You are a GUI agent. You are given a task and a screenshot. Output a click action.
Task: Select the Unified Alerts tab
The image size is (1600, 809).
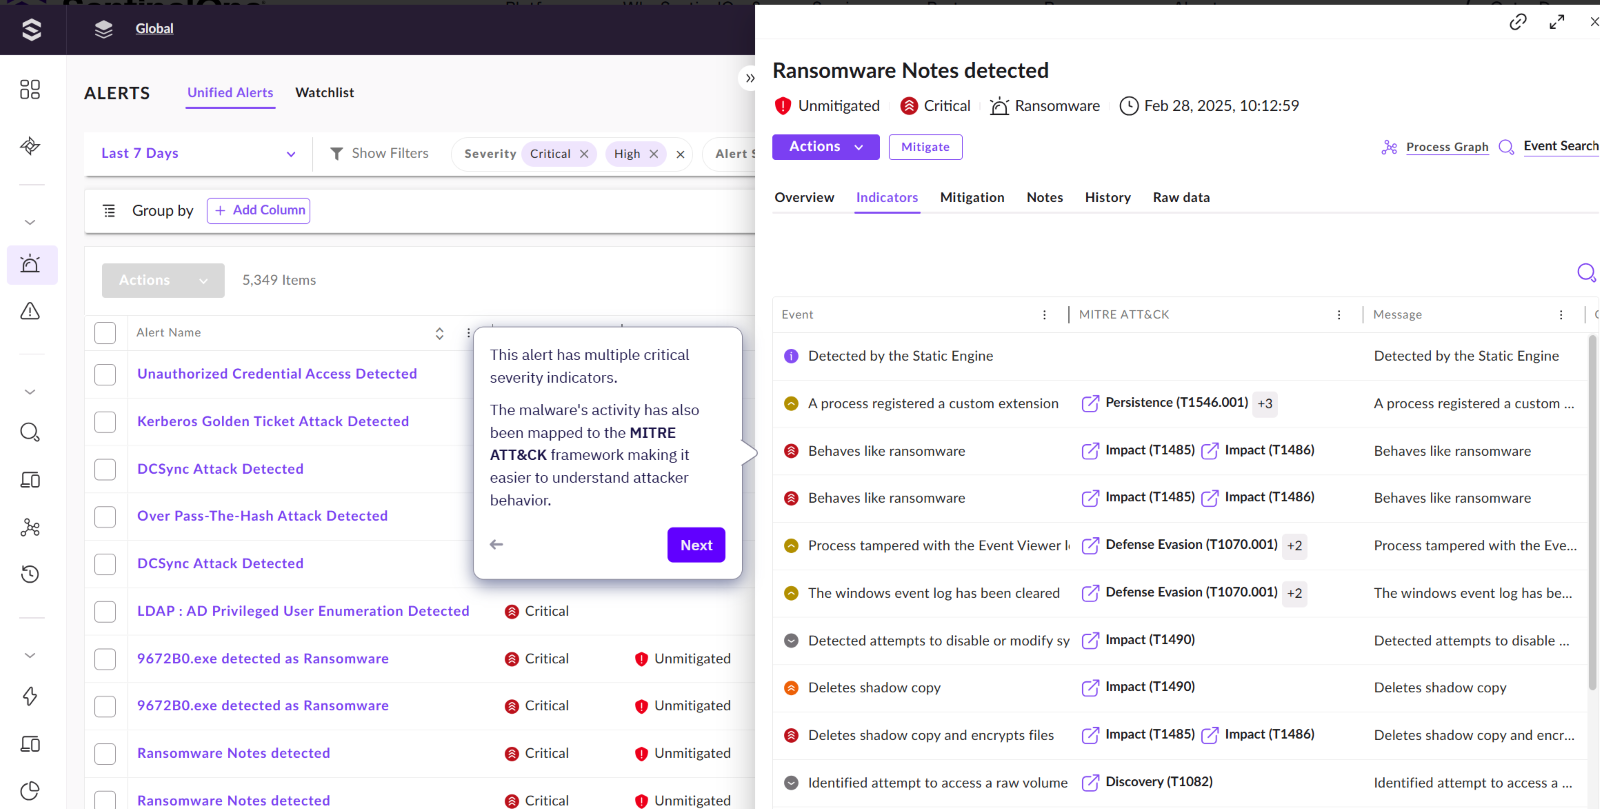[x=230, y=93]
